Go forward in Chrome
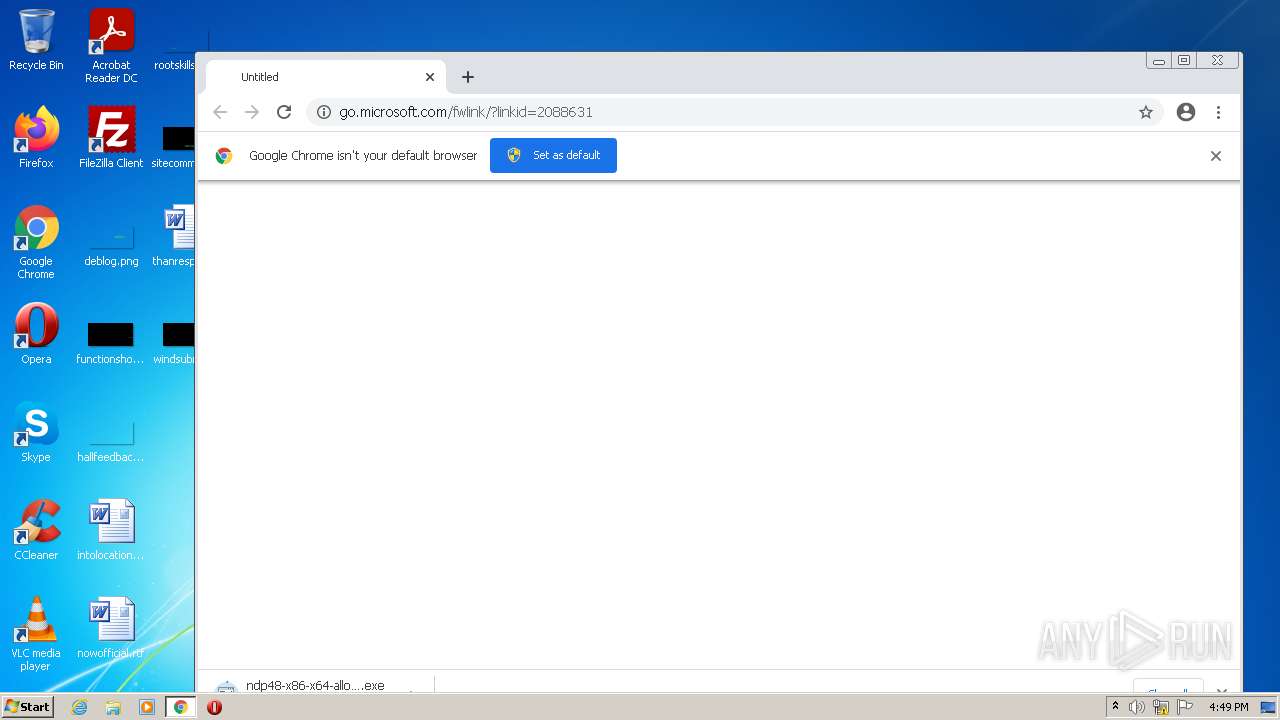Screen dimensions: 1280x720 pos(252,112)
